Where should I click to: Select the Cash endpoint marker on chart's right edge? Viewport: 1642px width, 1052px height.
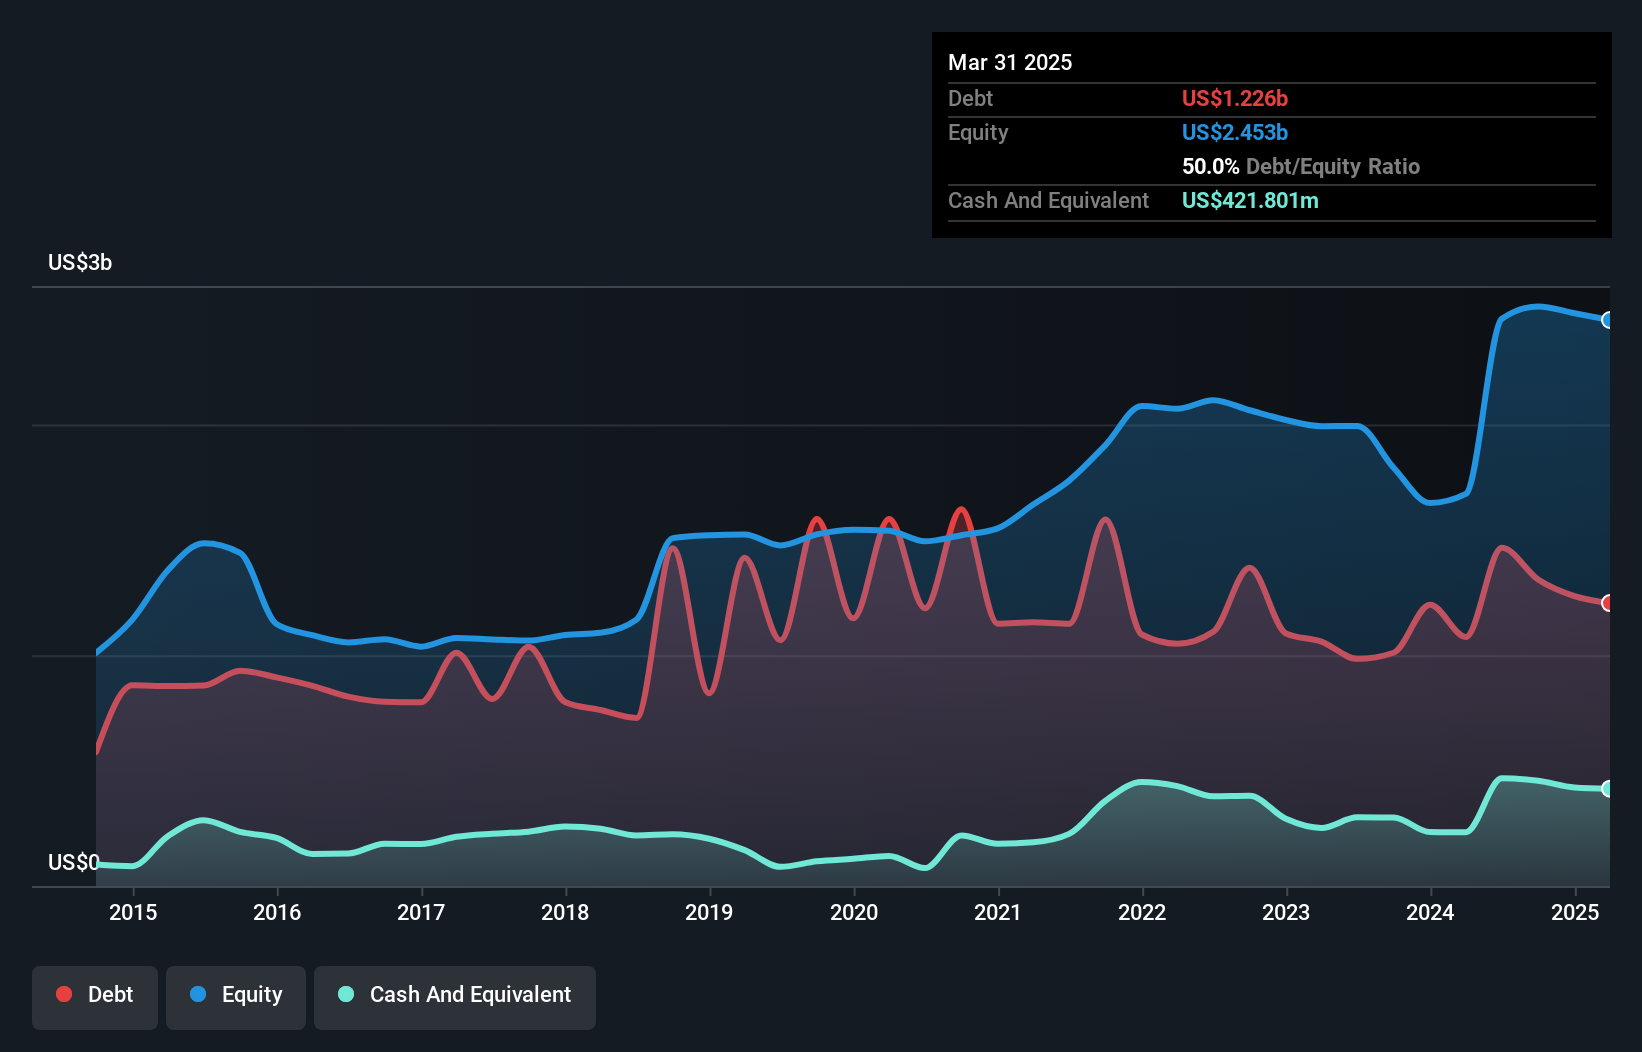1608,786
